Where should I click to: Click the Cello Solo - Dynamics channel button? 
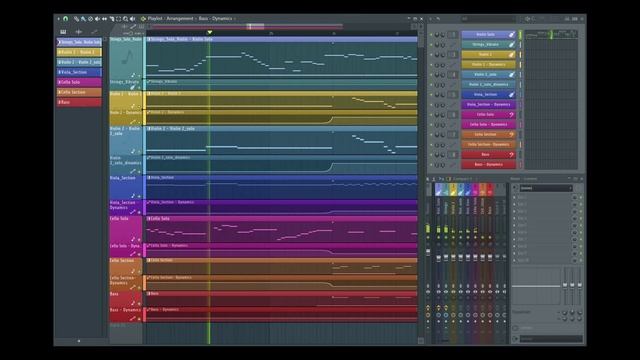click(489, 124)
